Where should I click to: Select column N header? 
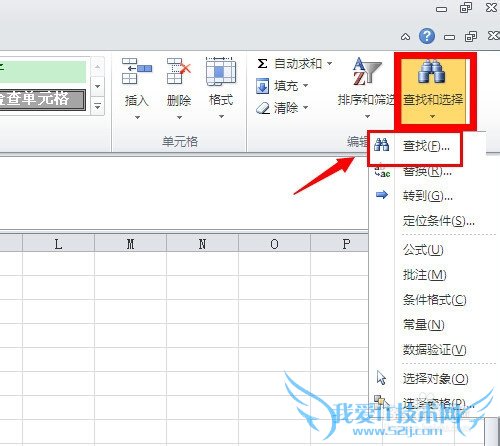tap(202, 243)
